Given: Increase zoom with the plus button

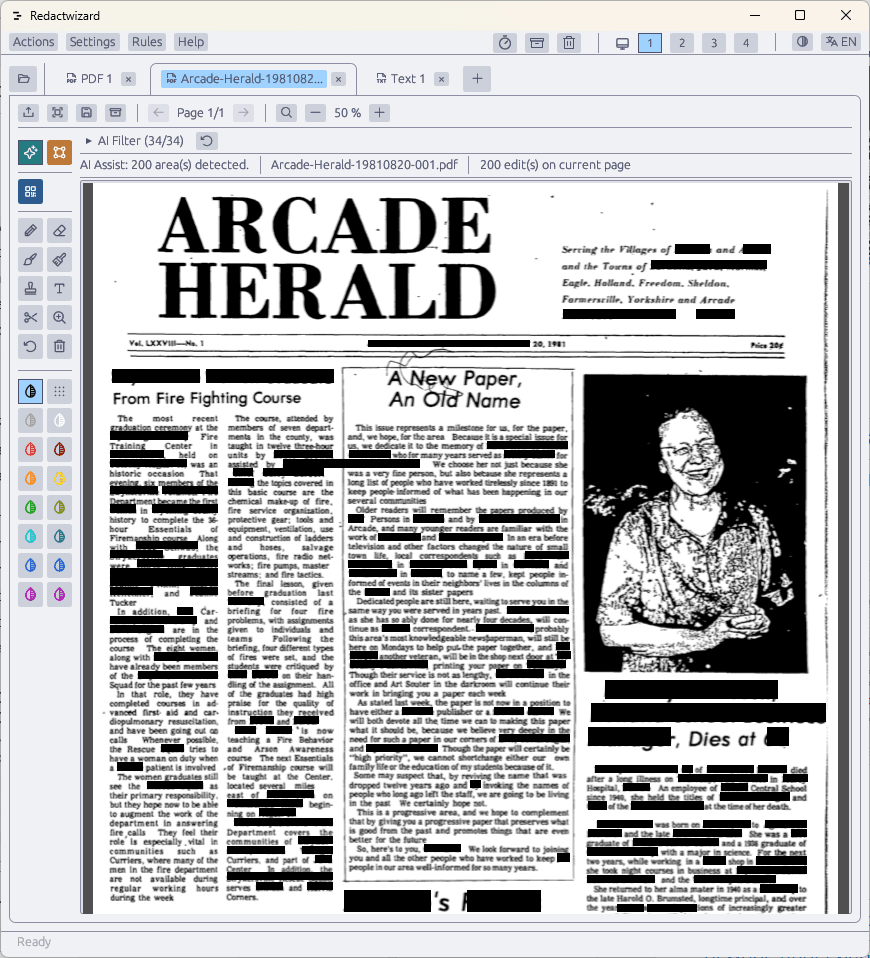Looking at the screenshot, I should click(x=379, y=112).
